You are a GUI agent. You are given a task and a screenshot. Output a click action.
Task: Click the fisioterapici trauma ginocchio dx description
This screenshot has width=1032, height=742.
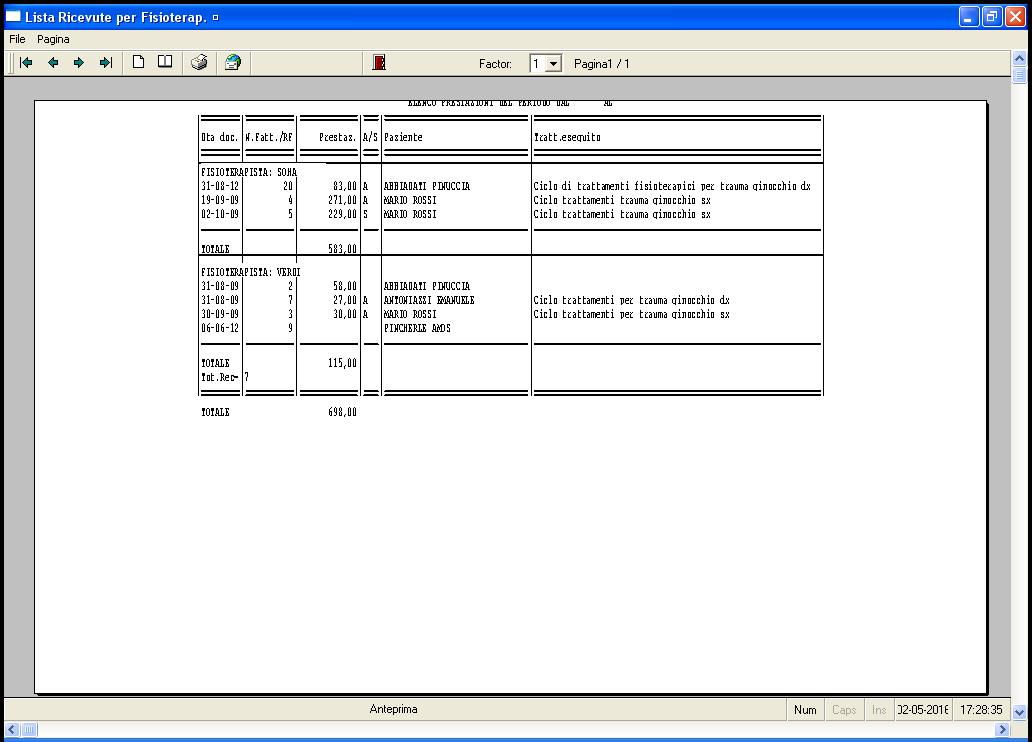tap(672, 186)
